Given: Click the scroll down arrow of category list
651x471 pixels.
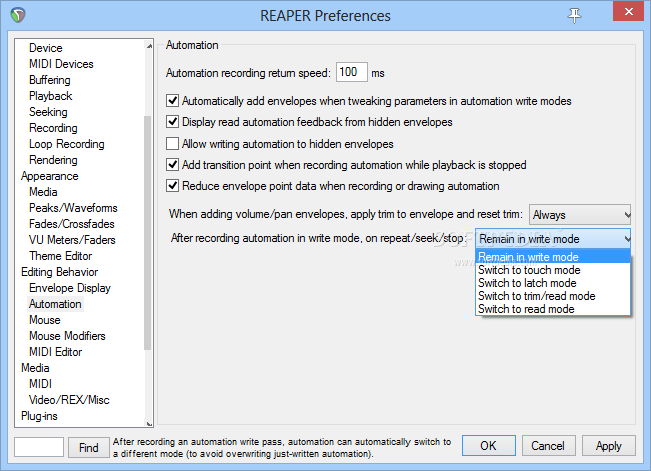Looking at the screenshot, I should (149, 423).
